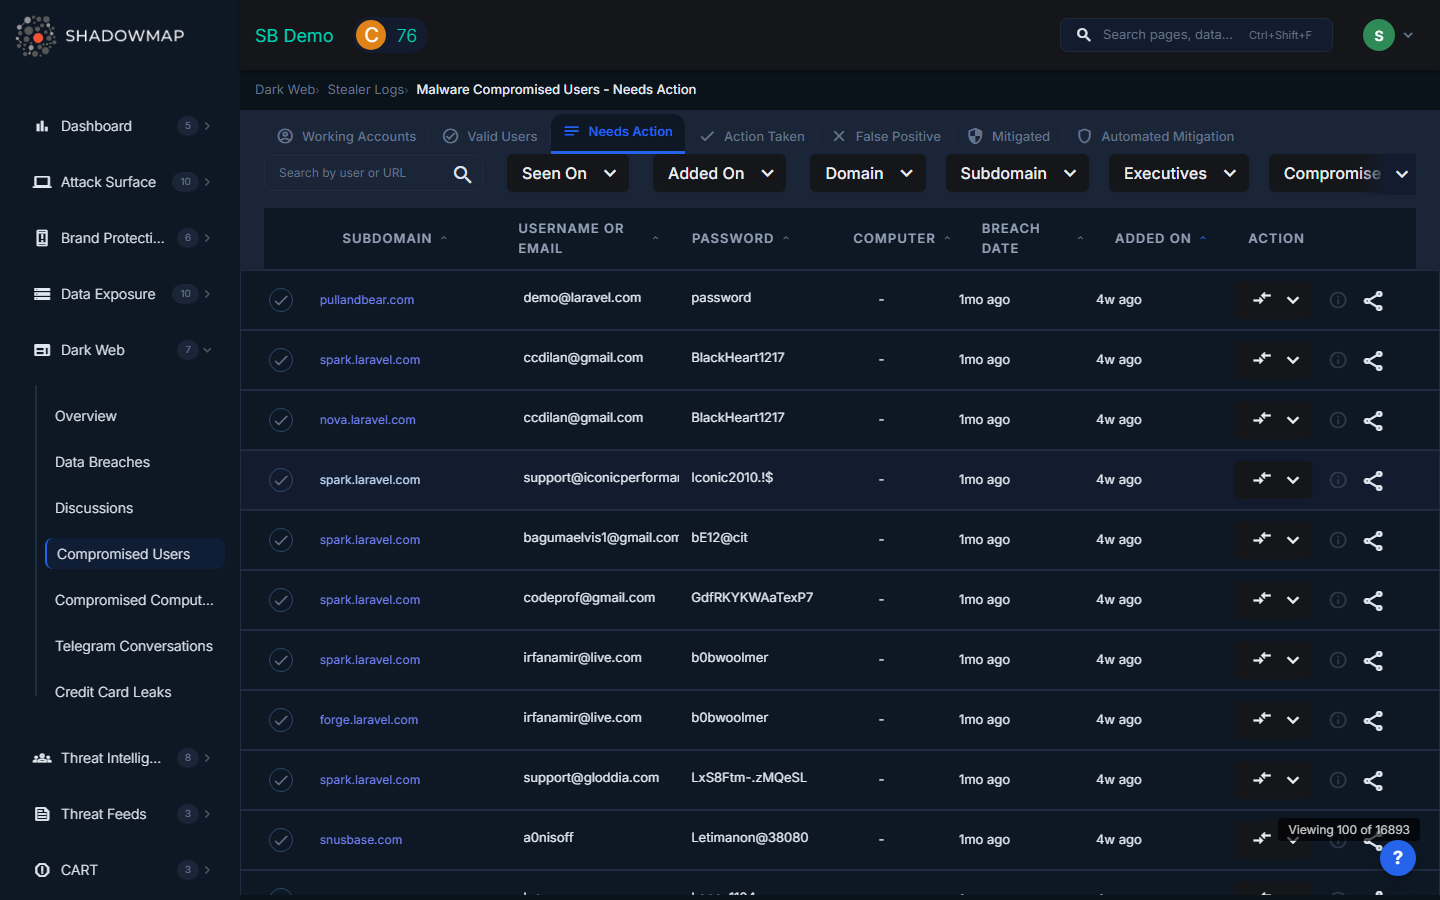Click the share icon for snusbase.com entry
This screenshot has width=1440, height=900.
point(1373,840)
